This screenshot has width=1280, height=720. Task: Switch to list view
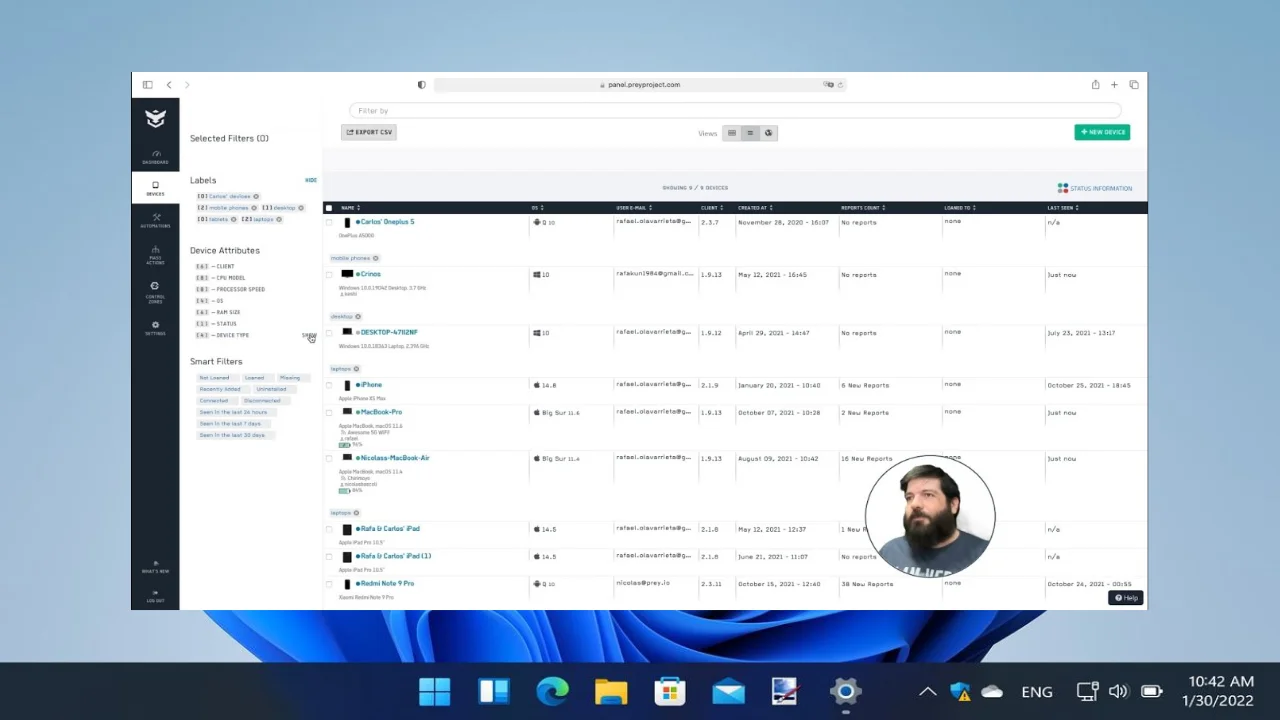750,133
